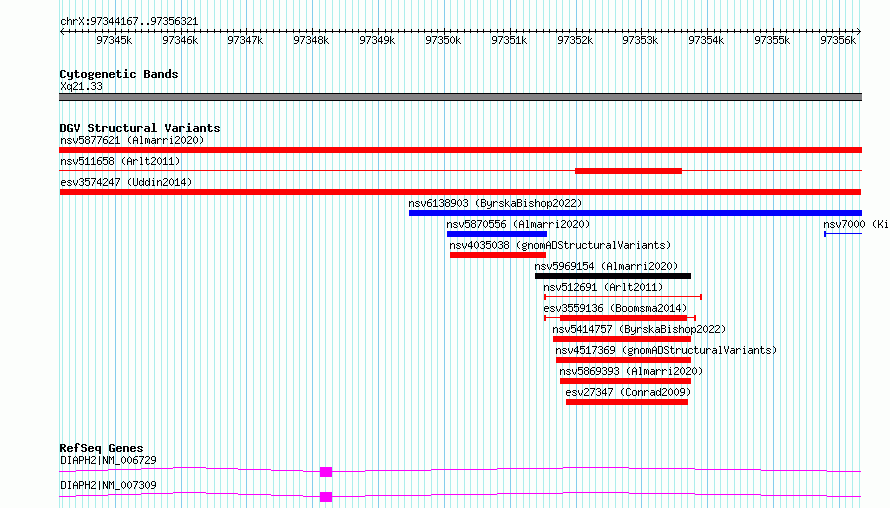Viewport: 890px width, 508px height.
Task: Open the DIAPH2|NM_006729 gene label
Action: pos(108,460)
